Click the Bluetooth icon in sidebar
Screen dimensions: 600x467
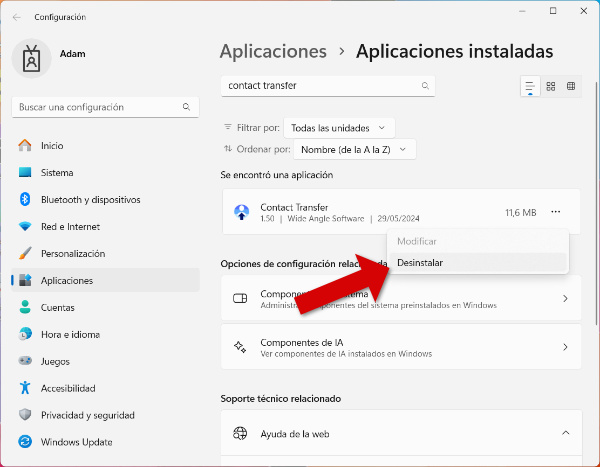click(x=25, y=199)
